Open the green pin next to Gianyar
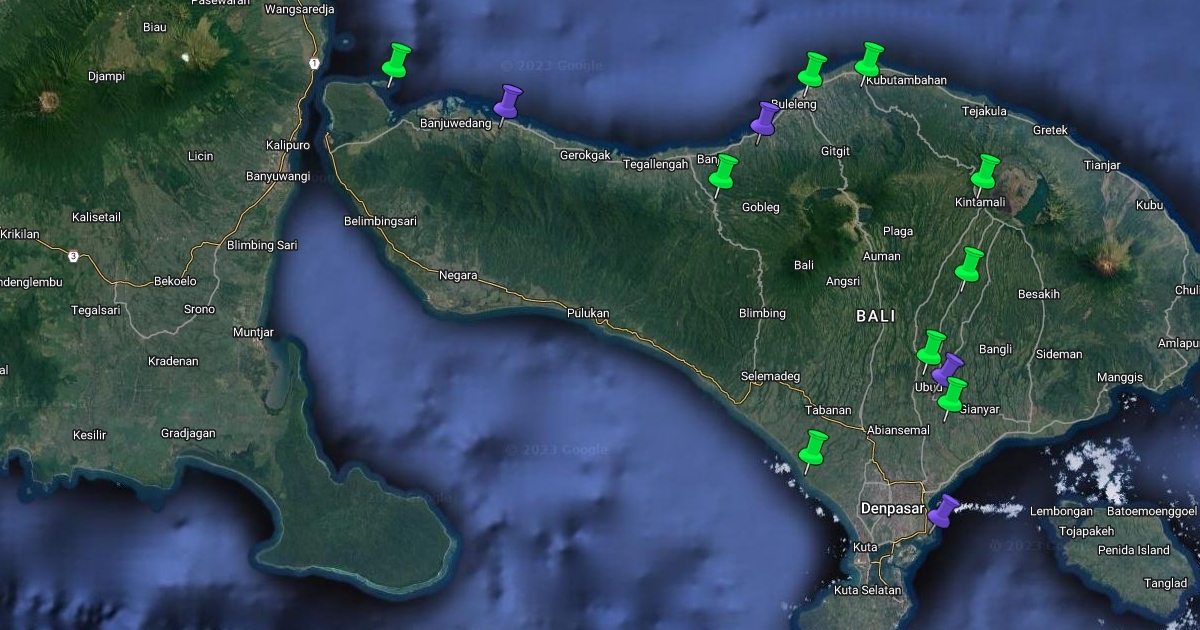 pos(953,394)
